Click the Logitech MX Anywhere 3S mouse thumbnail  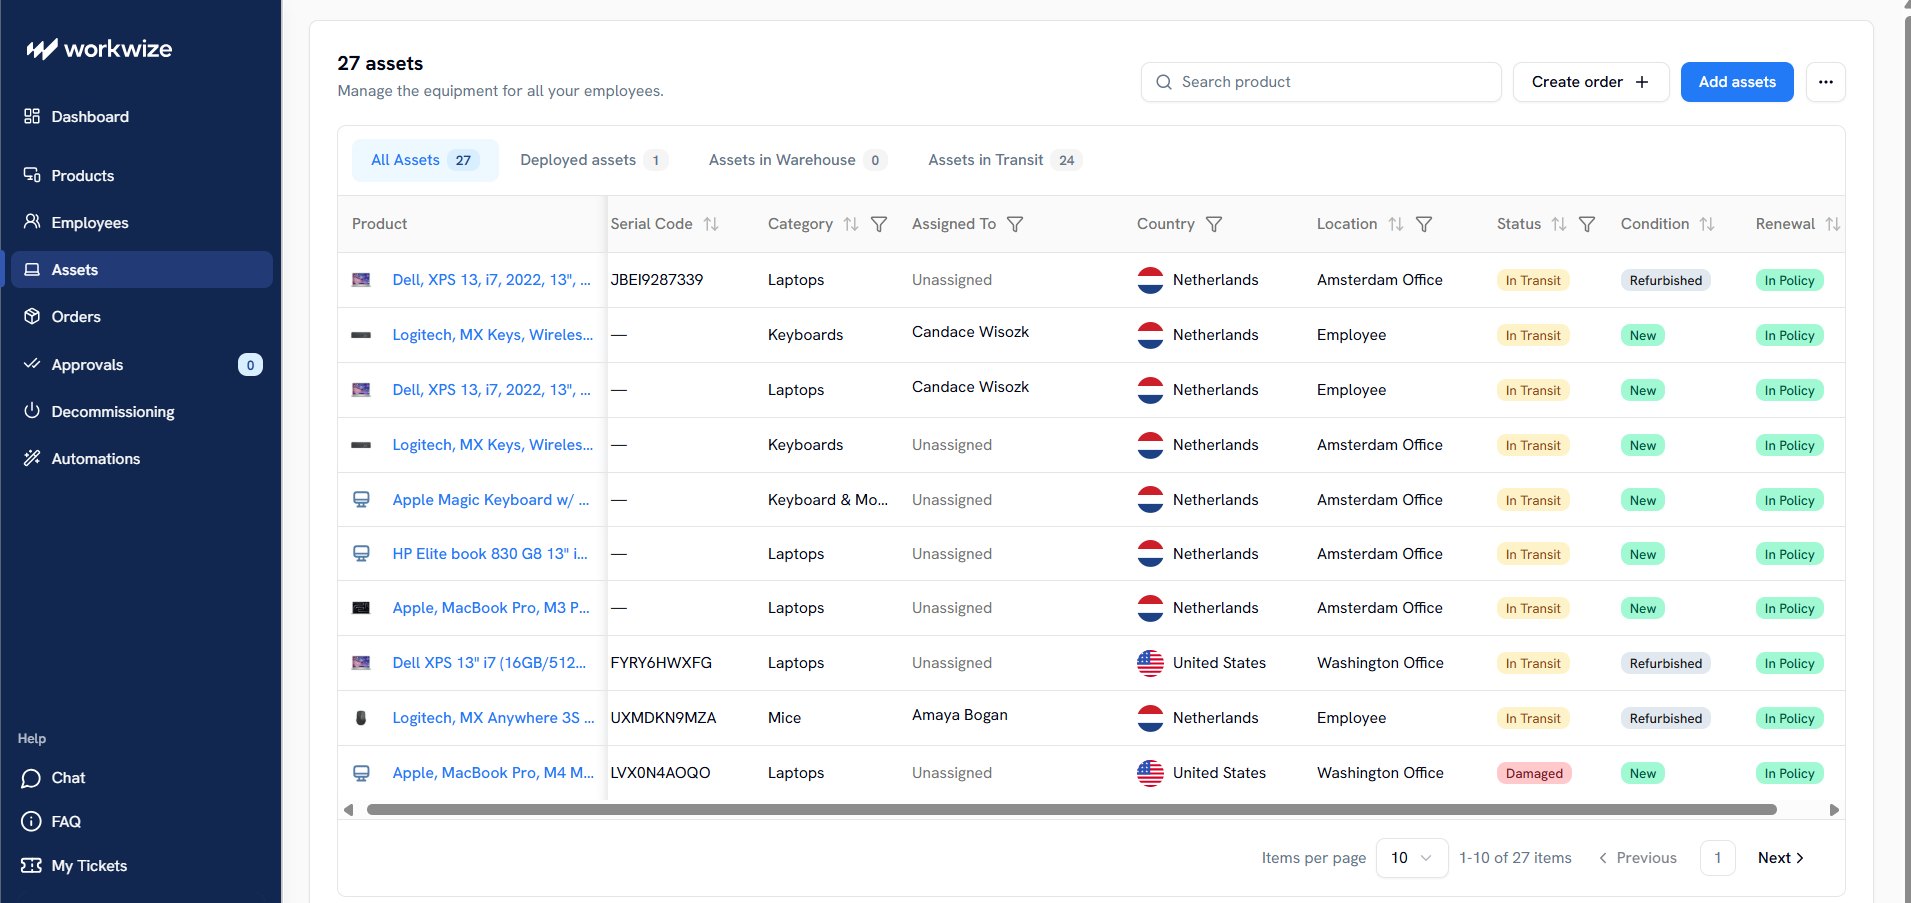click(x=361, y=718)
